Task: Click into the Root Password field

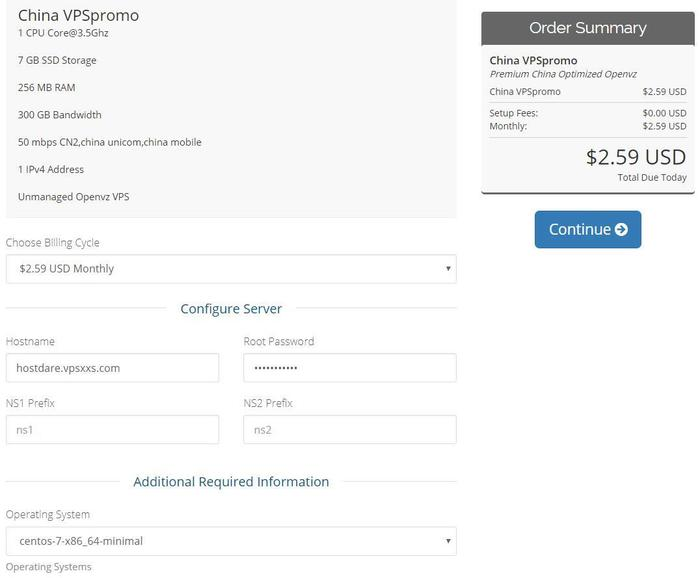Action: [x=349, y=368]
